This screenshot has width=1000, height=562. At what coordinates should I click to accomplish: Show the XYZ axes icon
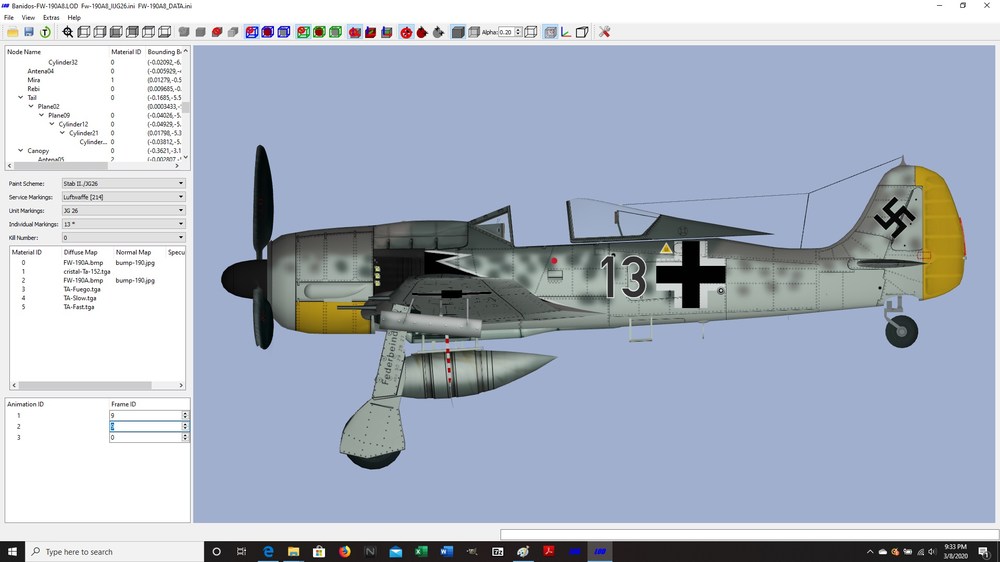pyautogui.click(x=566, y=32)
